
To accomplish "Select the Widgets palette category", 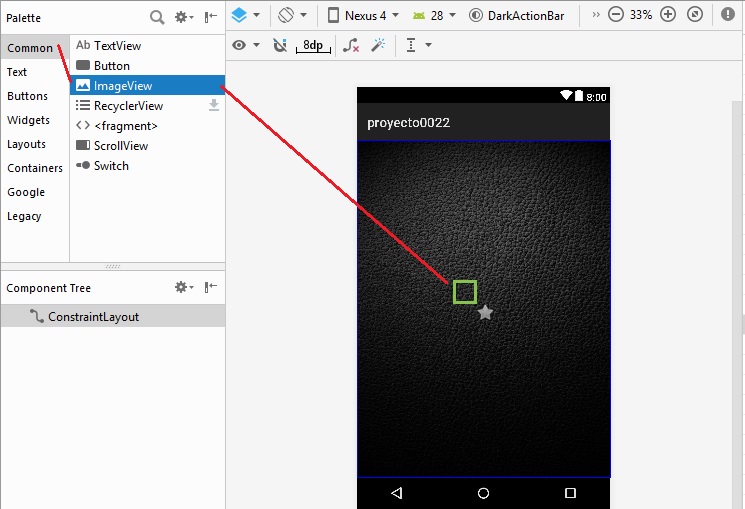I will point(28,120).
